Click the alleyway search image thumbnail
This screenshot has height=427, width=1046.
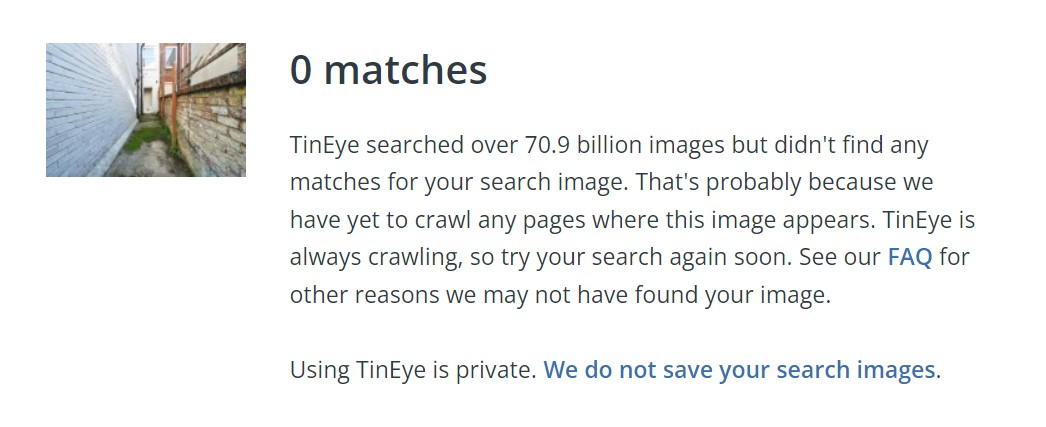pyautogui.click(x=145, y=110)
